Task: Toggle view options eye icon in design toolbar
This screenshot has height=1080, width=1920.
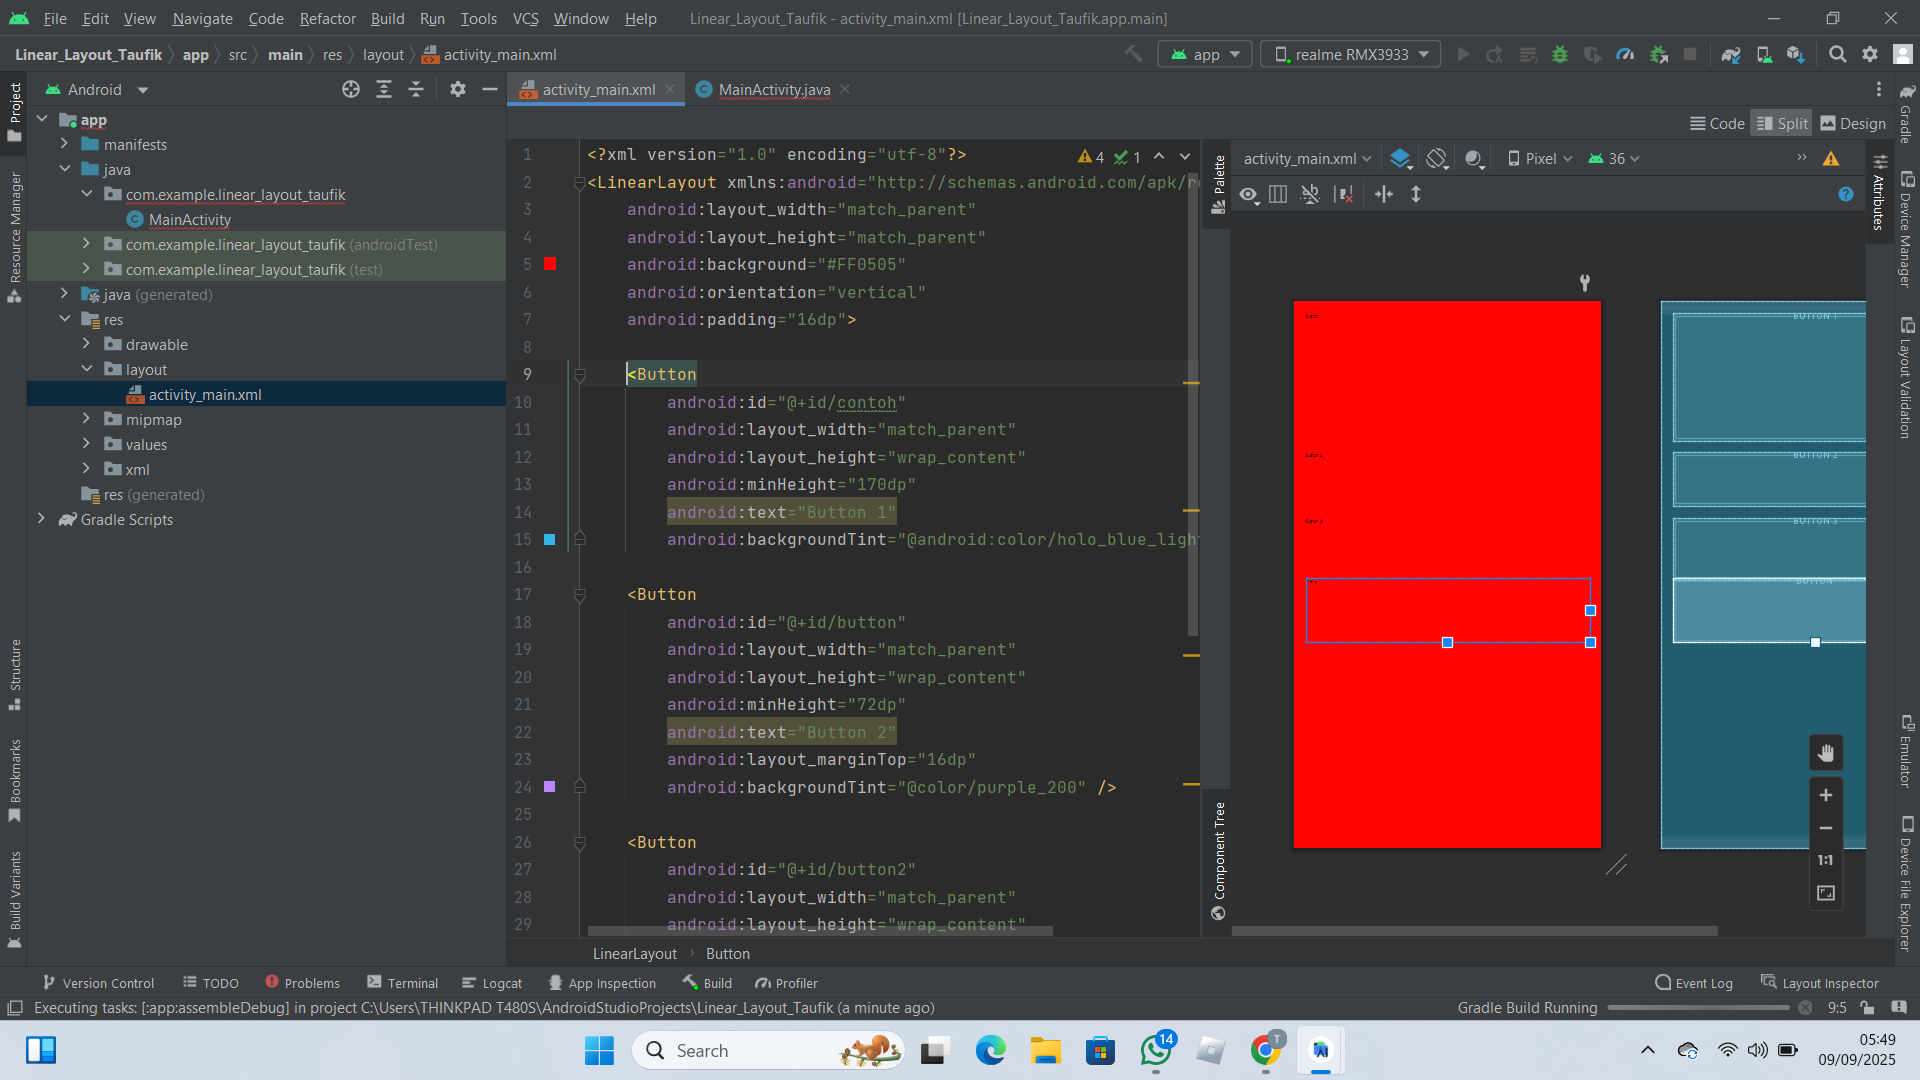Action: (x=1249, y=195)
